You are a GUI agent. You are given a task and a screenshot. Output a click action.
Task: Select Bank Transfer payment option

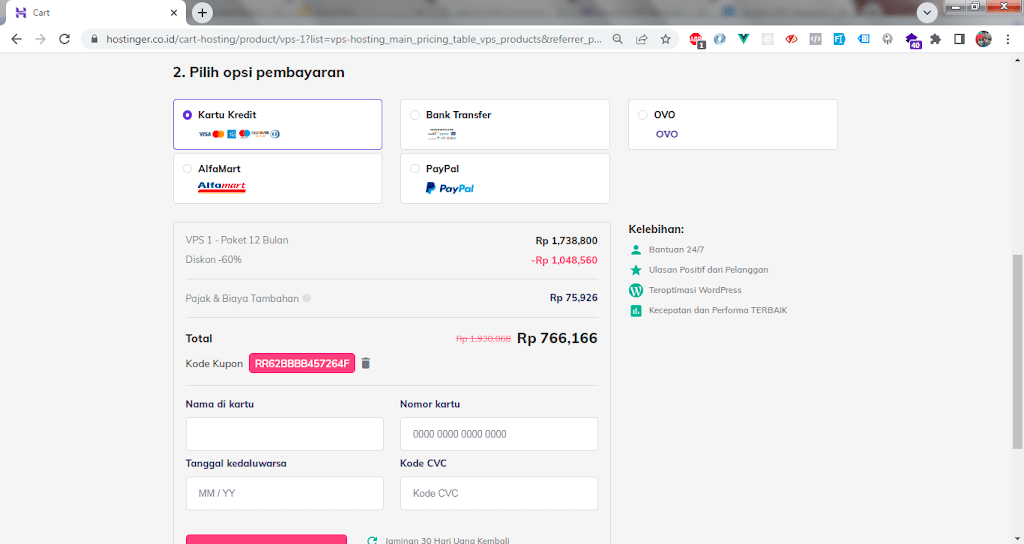[505, 124]
